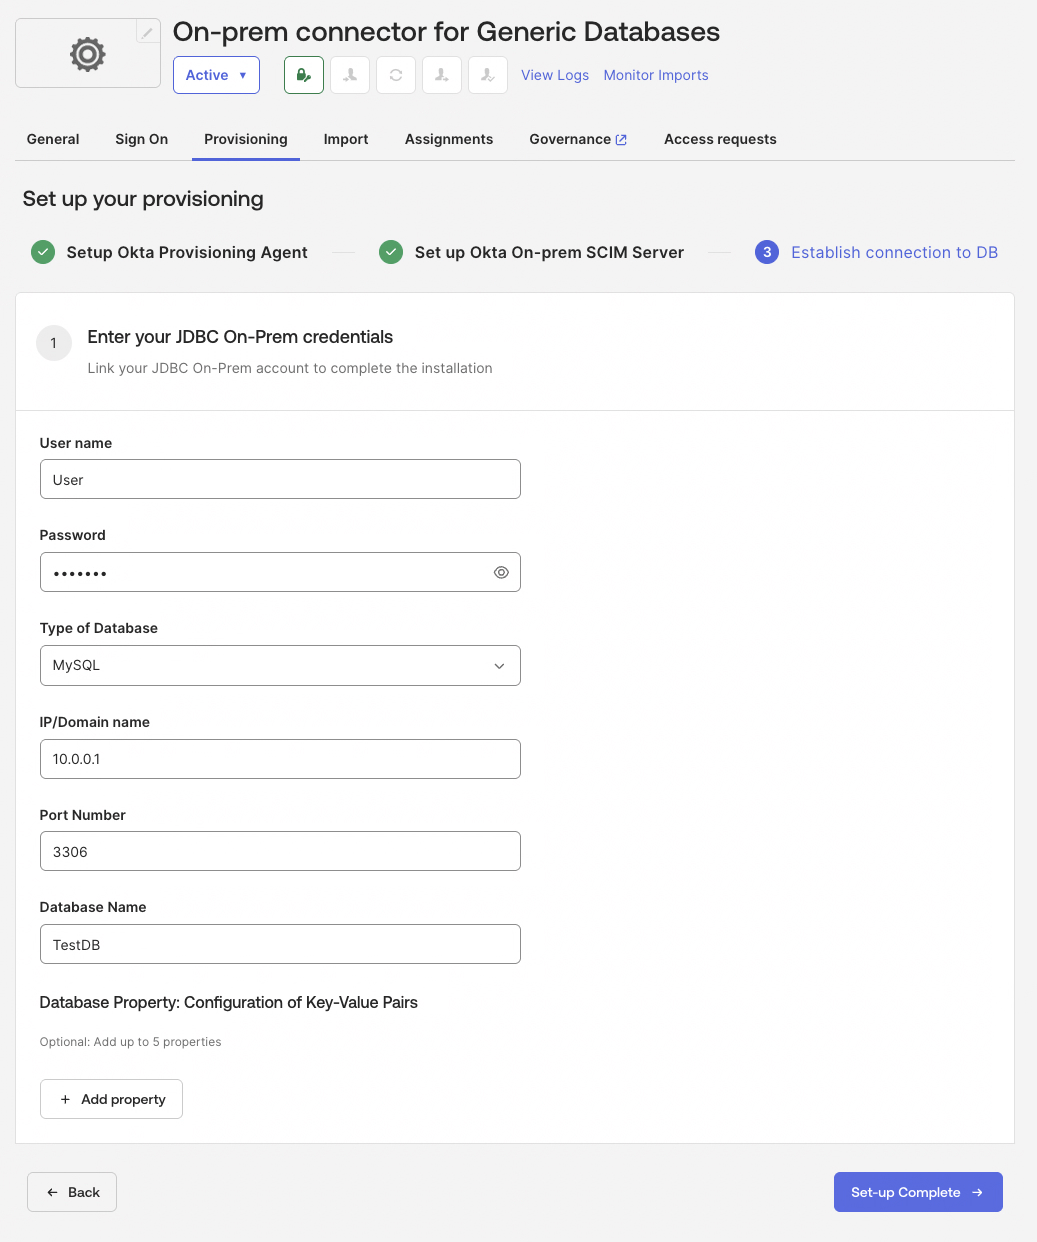Click the pencil icon to edit app logo

pyautogui.click(x=147, y=31)
